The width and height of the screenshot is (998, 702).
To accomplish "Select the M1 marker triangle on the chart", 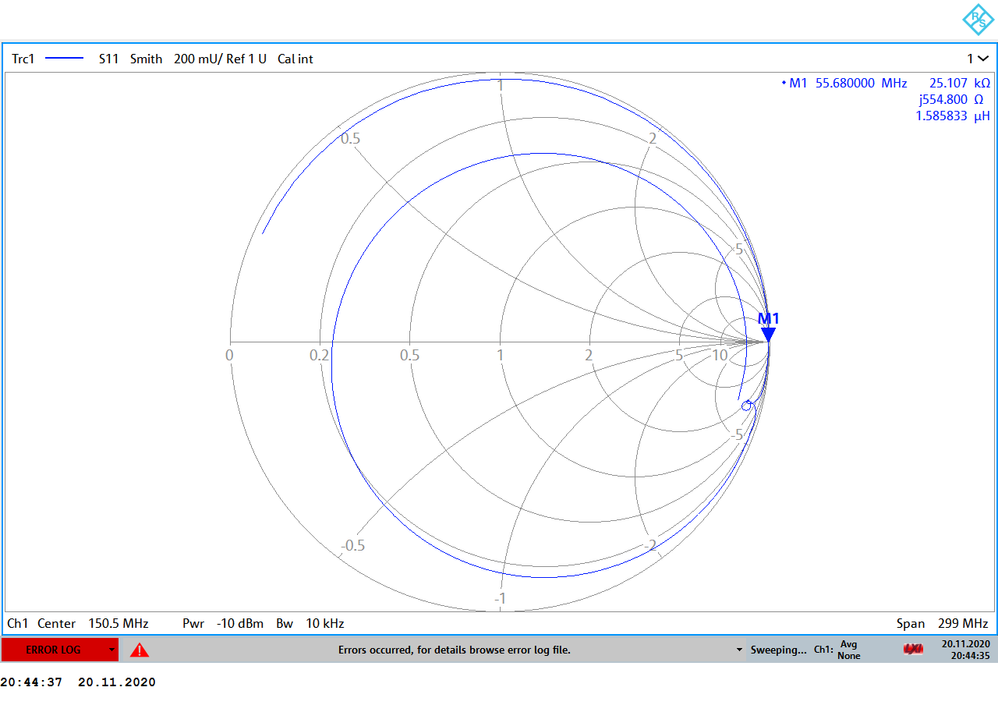I will pos(768,334).
